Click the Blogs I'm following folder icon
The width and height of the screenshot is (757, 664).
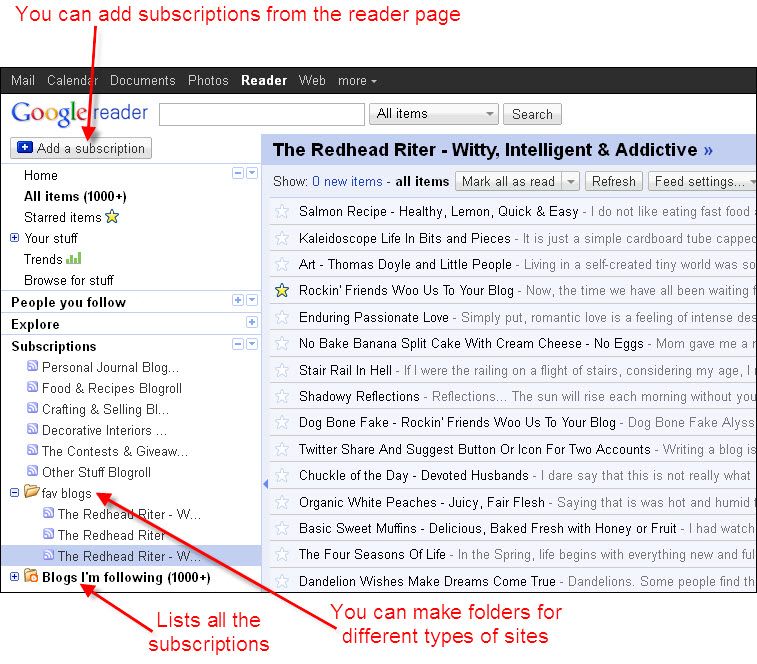pyautogui.click(x=31, y=576)
